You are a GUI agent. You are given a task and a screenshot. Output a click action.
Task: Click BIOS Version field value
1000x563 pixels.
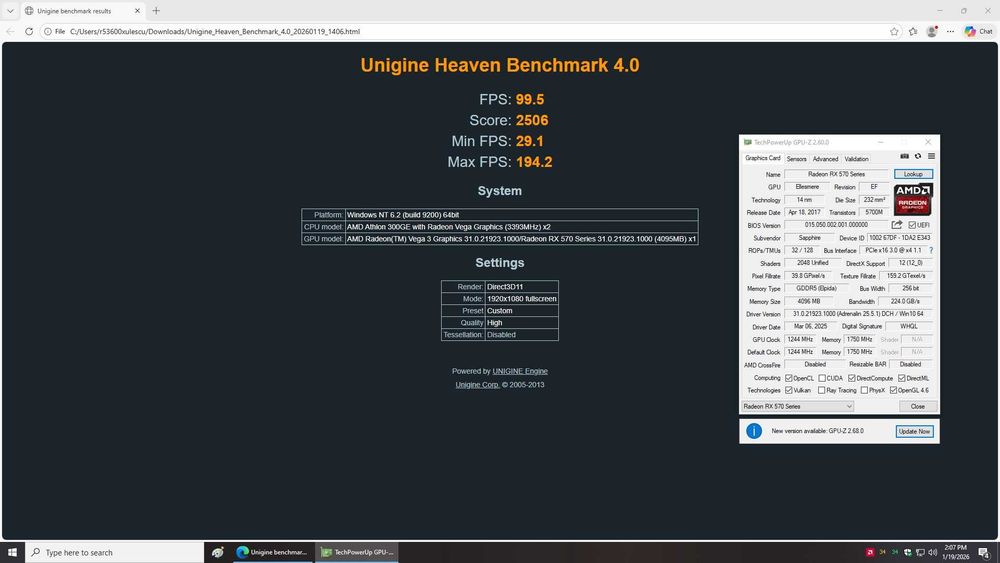click(836, 225)
